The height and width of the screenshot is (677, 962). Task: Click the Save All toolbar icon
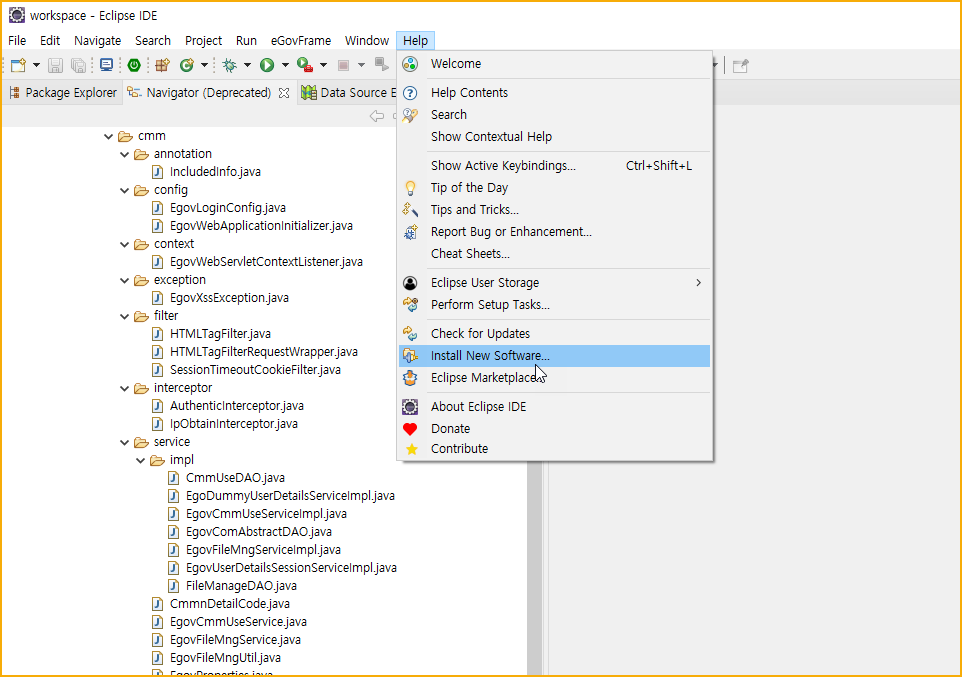tap(79, 65)
